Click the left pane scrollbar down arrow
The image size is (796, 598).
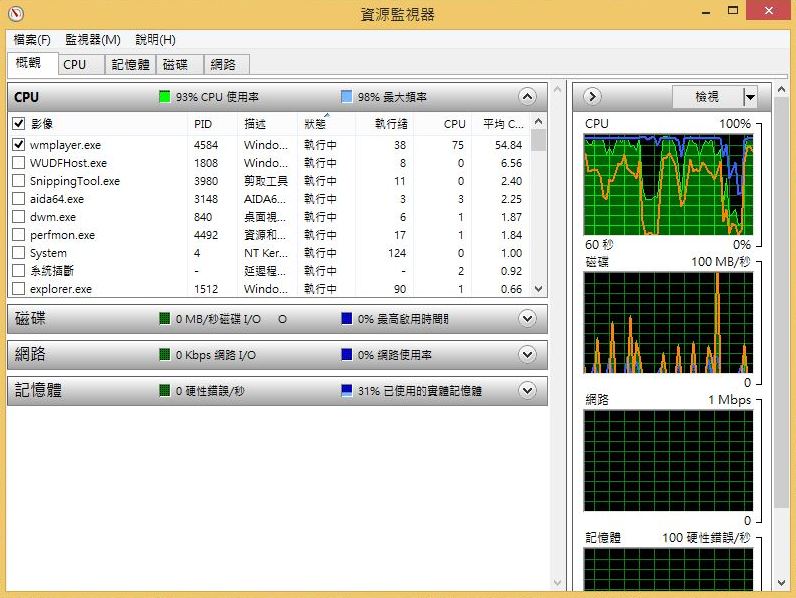point(557,583)
